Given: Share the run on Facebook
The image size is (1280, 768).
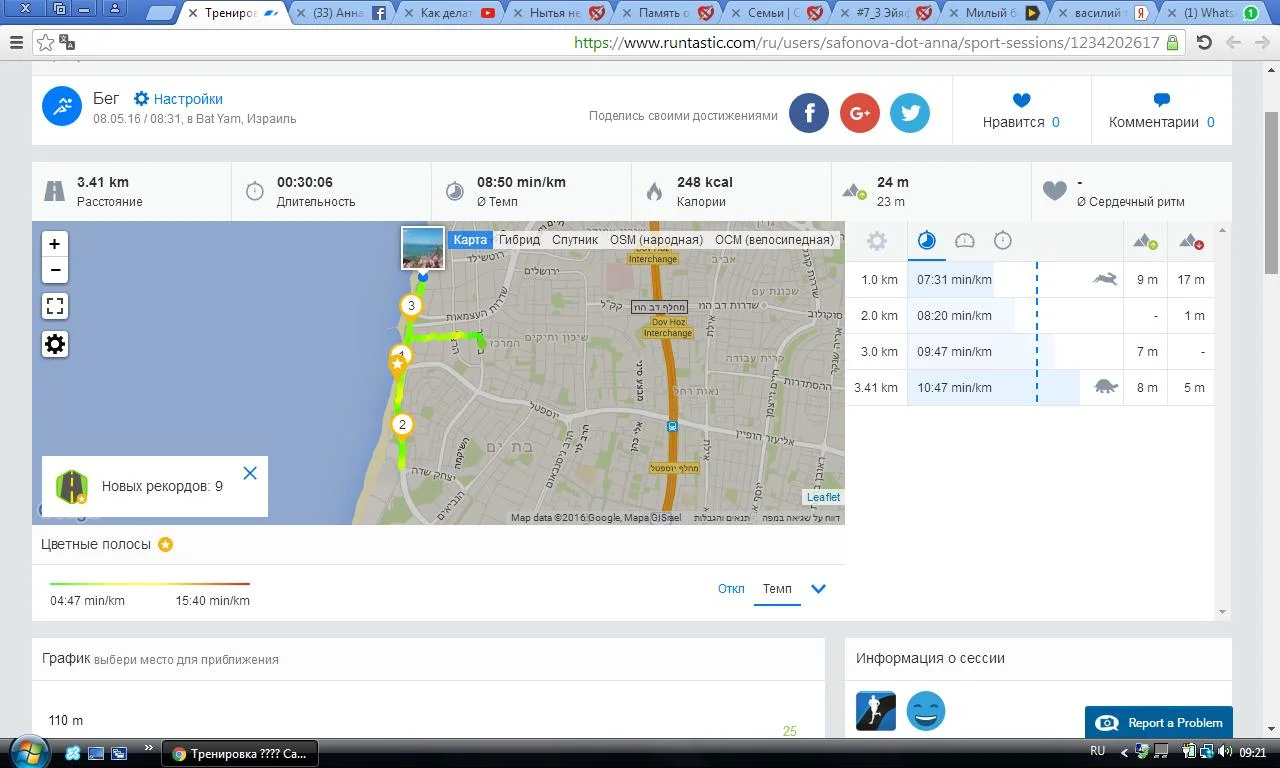Looking at the screenshot, I should (x=809, y=113).
